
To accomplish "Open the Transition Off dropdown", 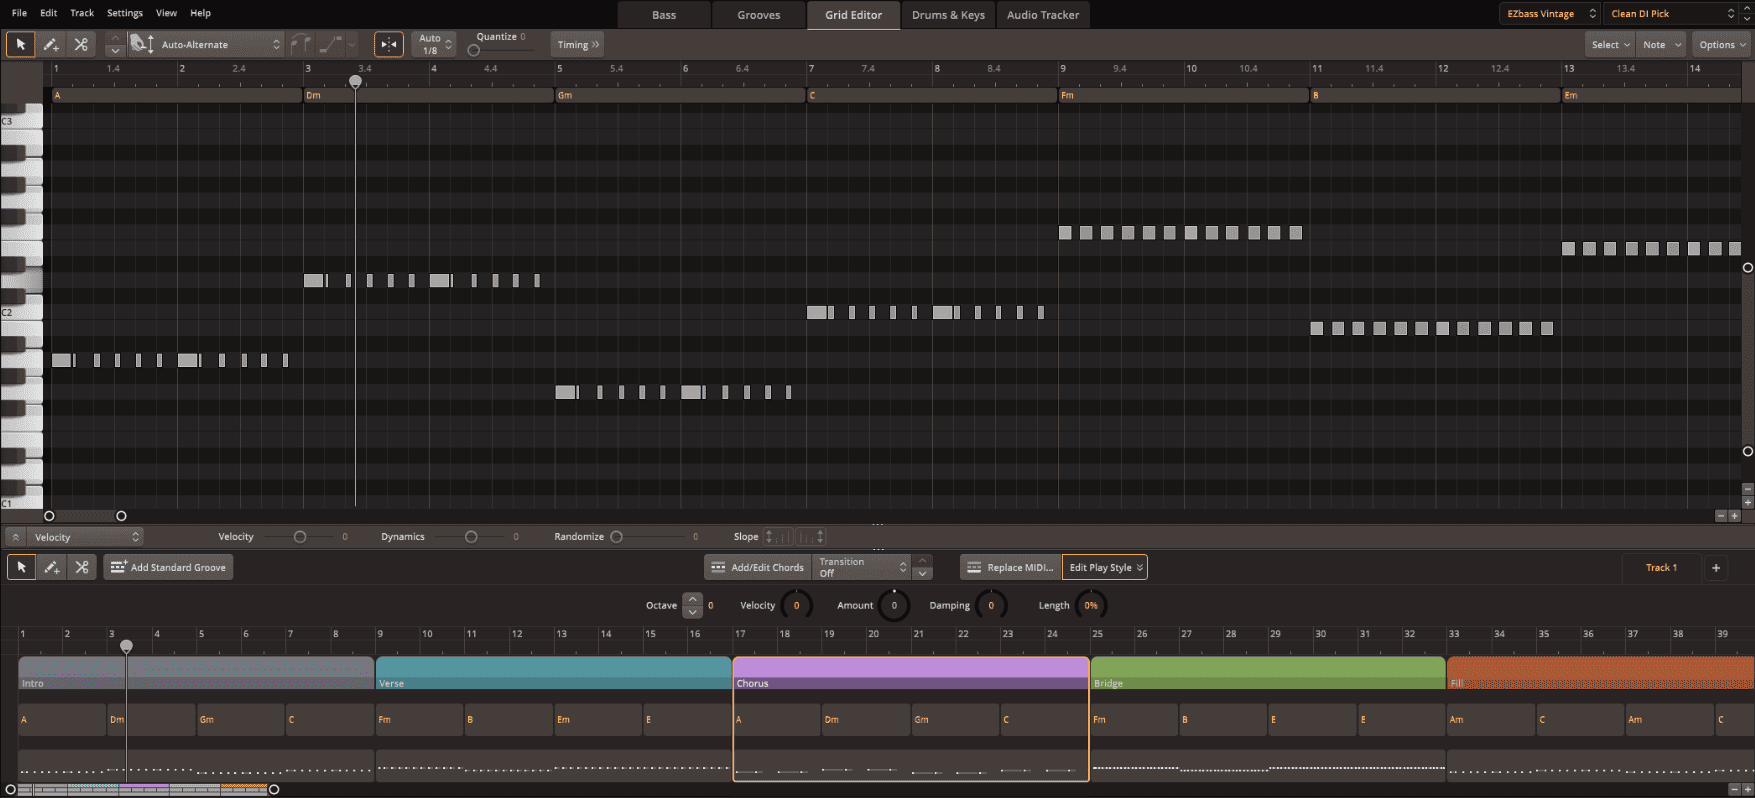I will click(x=862, y=567).
